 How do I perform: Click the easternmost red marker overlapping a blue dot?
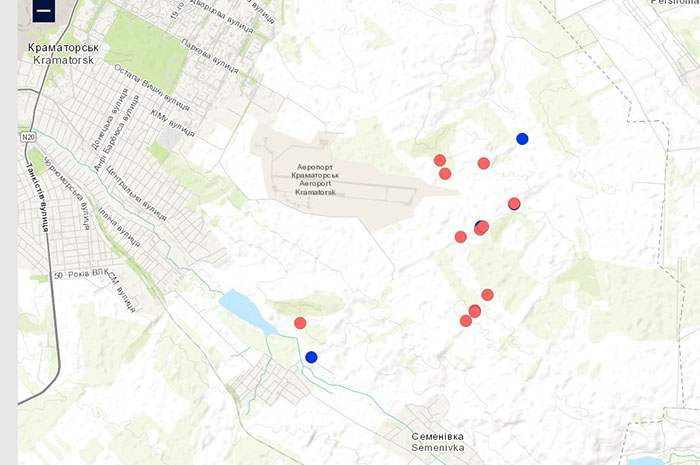click(514, 203)
